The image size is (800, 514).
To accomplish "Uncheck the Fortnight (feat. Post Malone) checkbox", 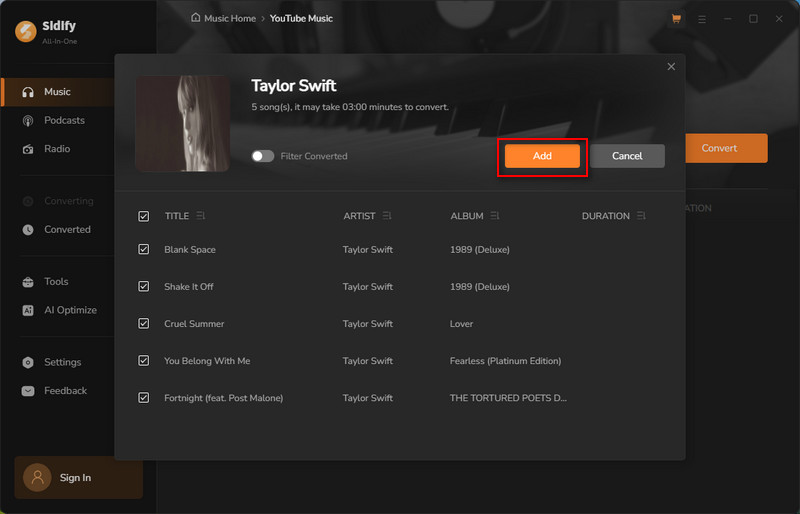I will pyautogui.click(x=144, y=398).
